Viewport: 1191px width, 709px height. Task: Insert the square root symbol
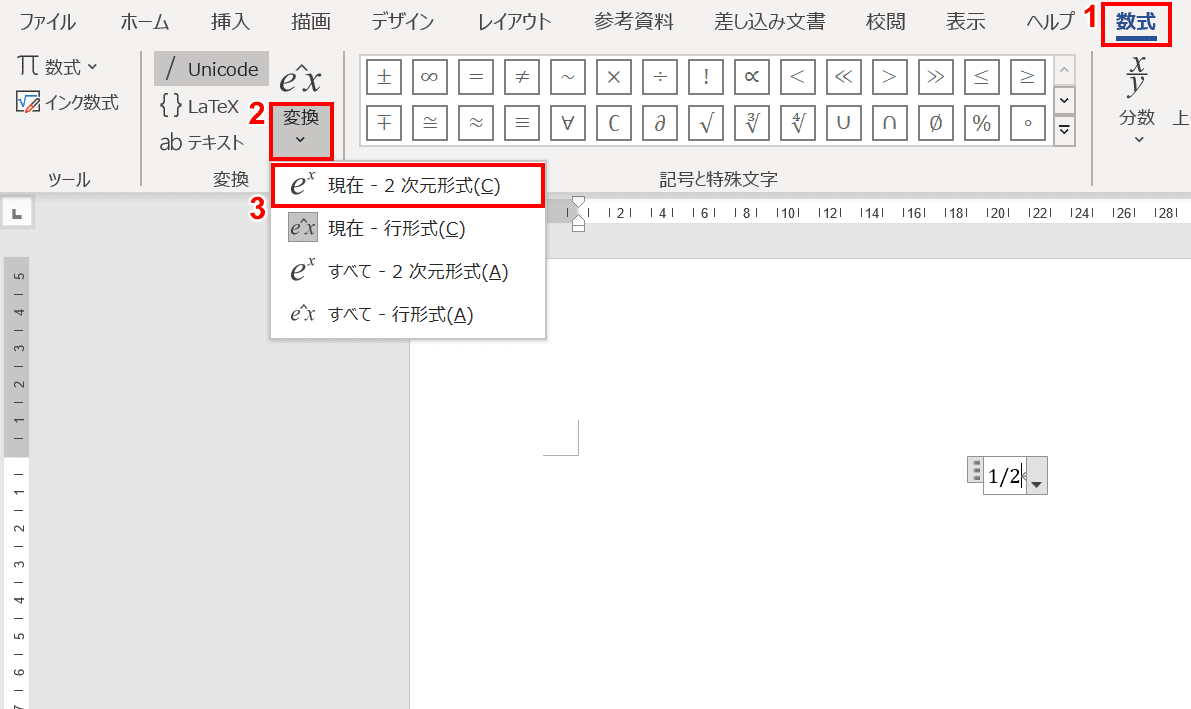706,123
